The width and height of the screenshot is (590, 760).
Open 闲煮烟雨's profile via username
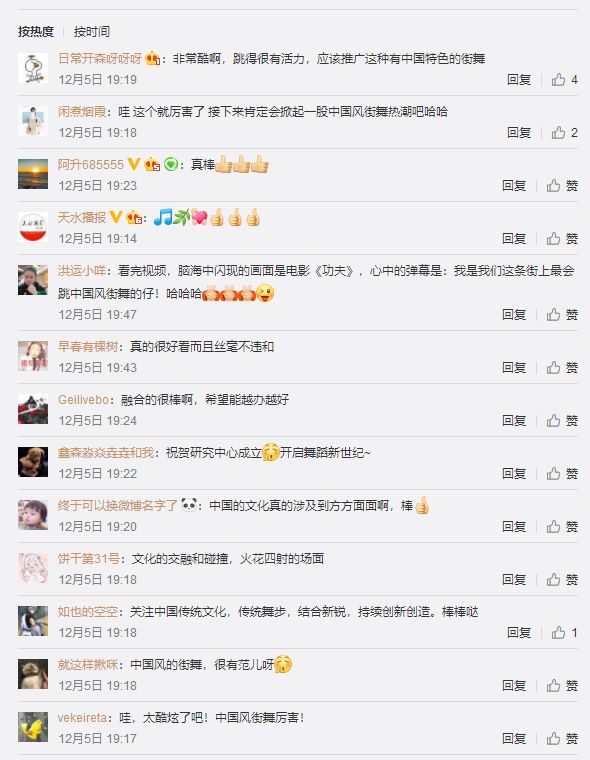(x=82, y=111)
